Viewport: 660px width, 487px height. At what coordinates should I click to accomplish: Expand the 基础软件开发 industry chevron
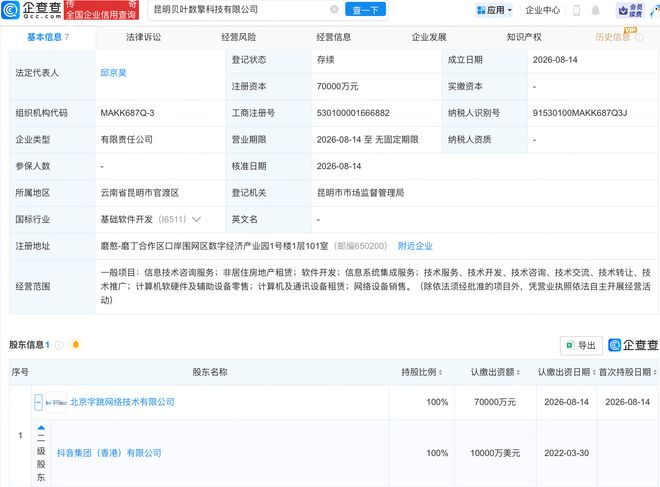point(196,219)
